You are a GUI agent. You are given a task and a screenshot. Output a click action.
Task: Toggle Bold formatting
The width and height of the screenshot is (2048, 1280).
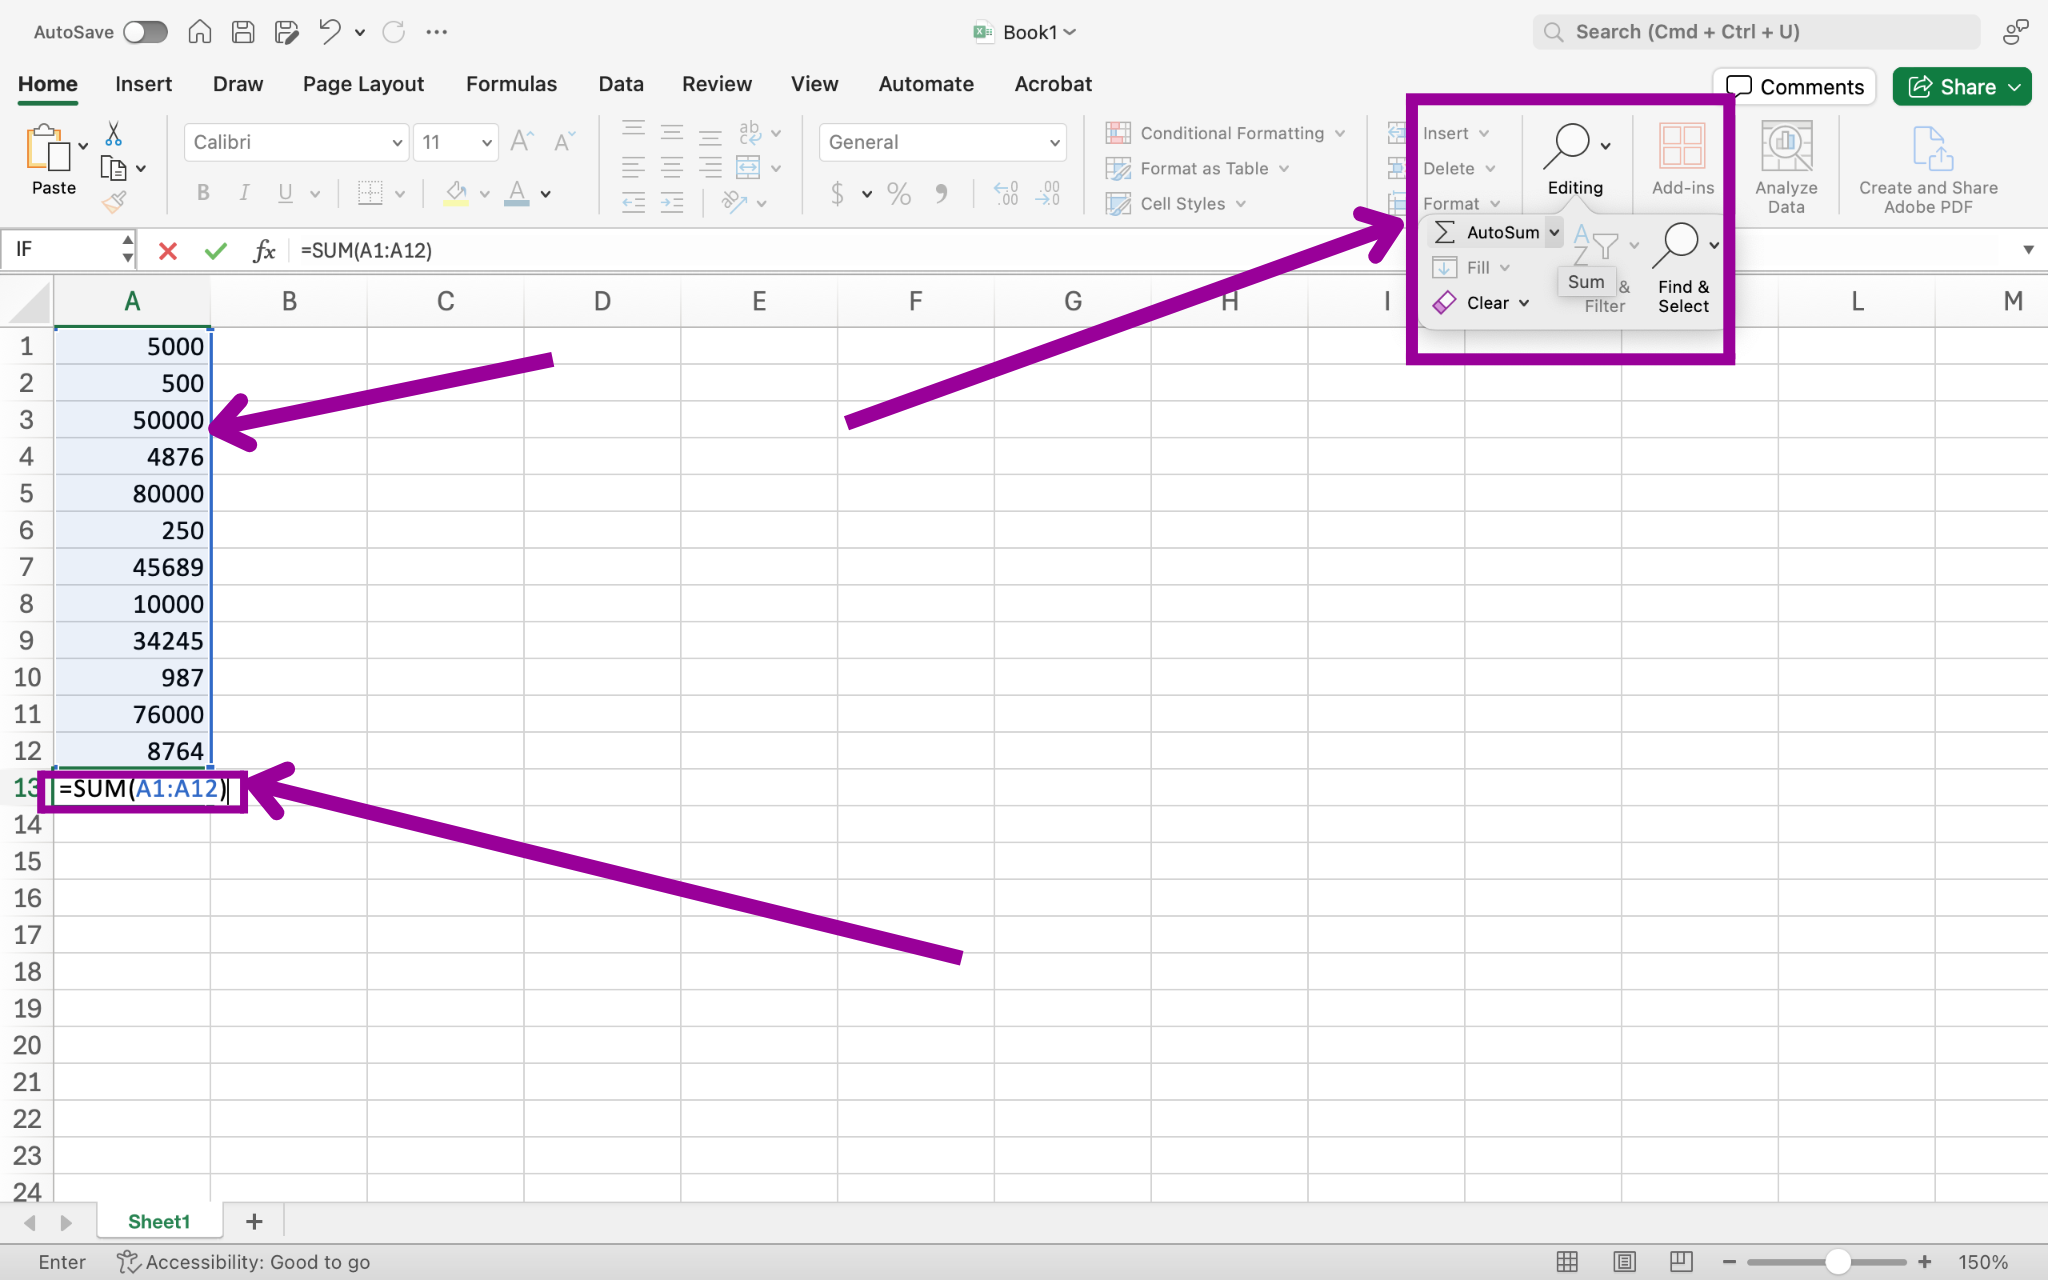(x=203, y=193)
